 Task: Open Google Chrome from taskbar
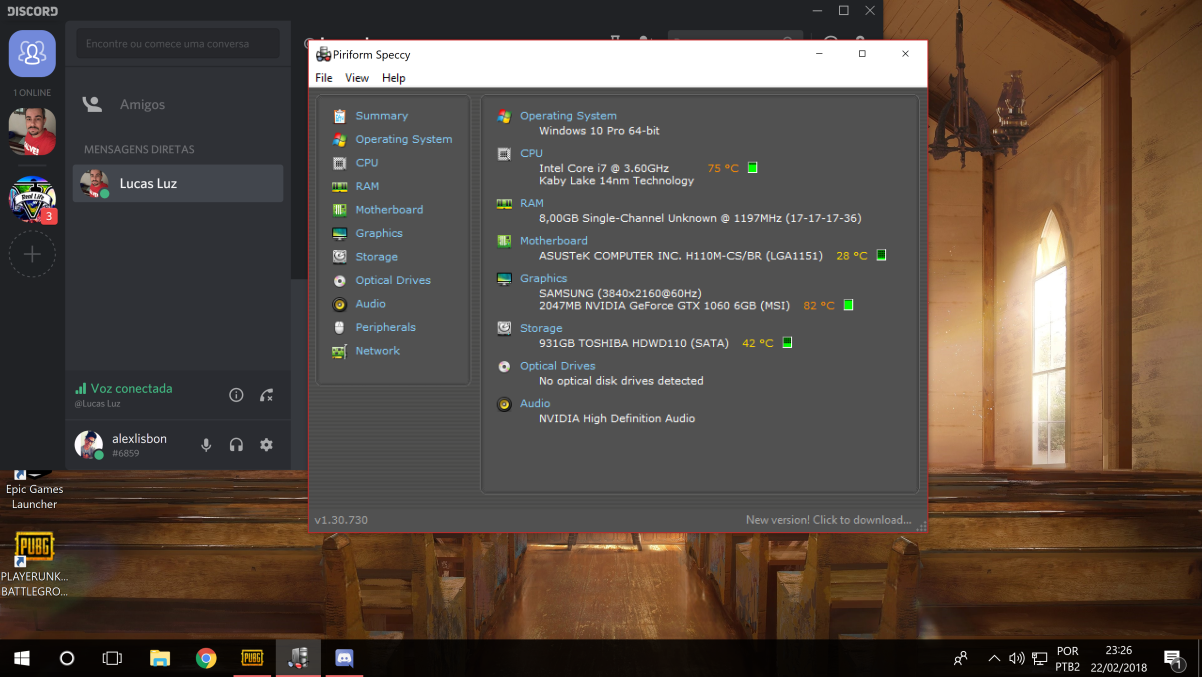tap(206, 658)
